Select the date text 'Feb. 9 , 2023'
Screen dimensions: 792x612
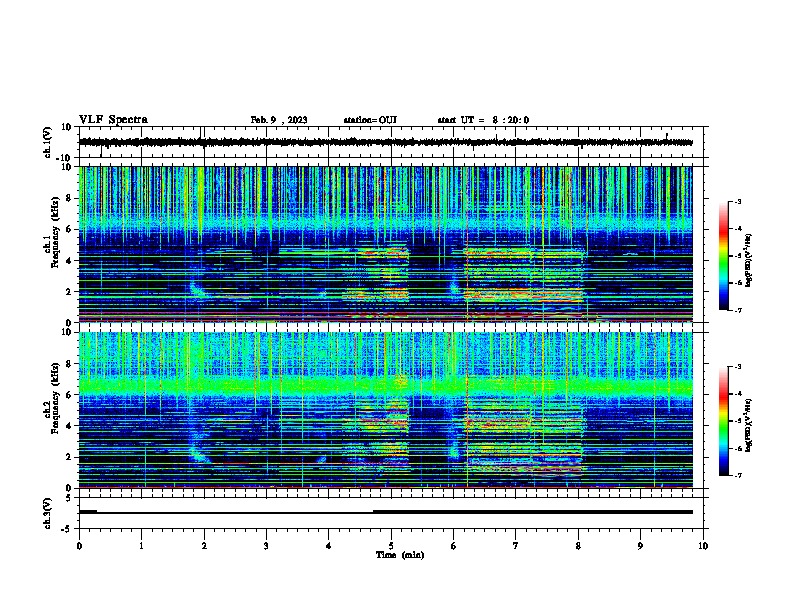(x=279, y=120)
